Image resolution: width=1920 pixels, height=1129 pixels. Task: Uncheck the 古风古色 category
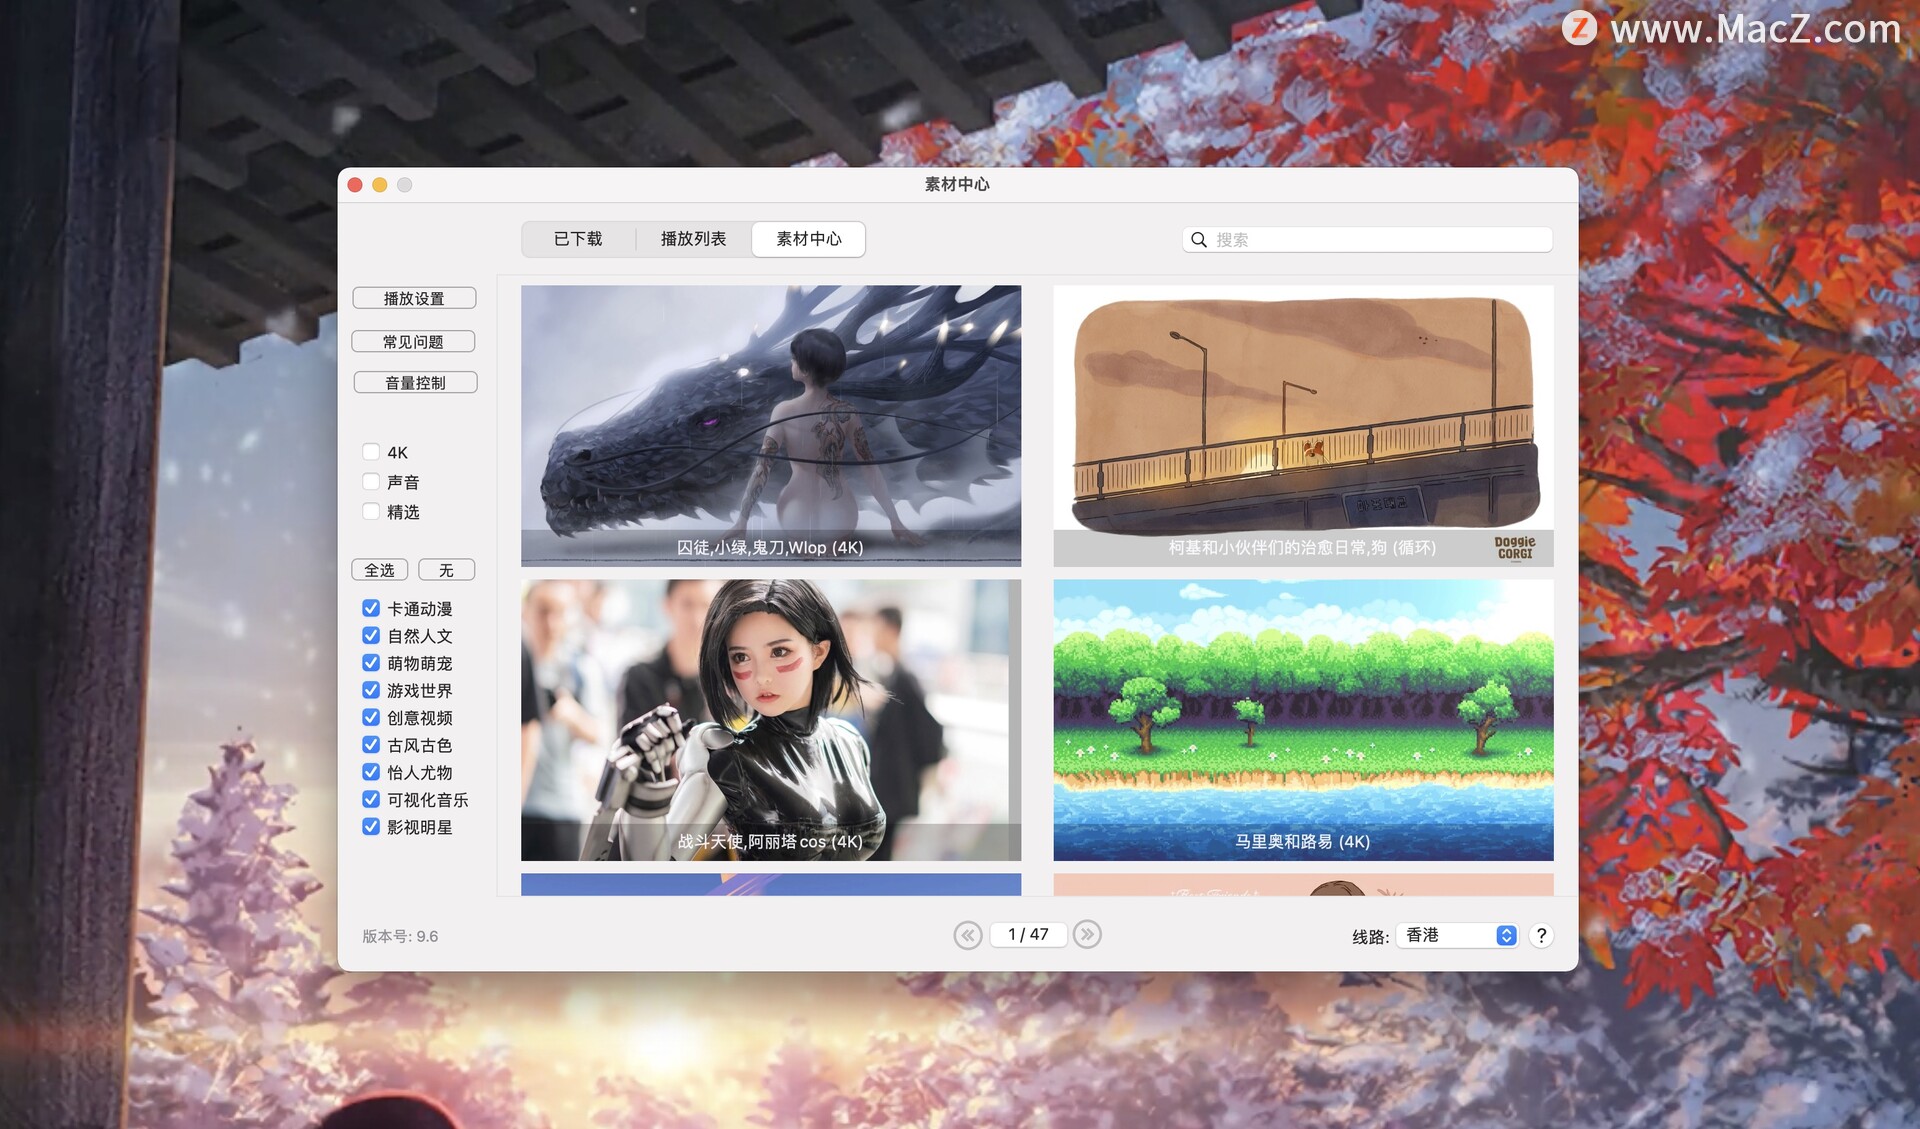click(x=371, y=745)
